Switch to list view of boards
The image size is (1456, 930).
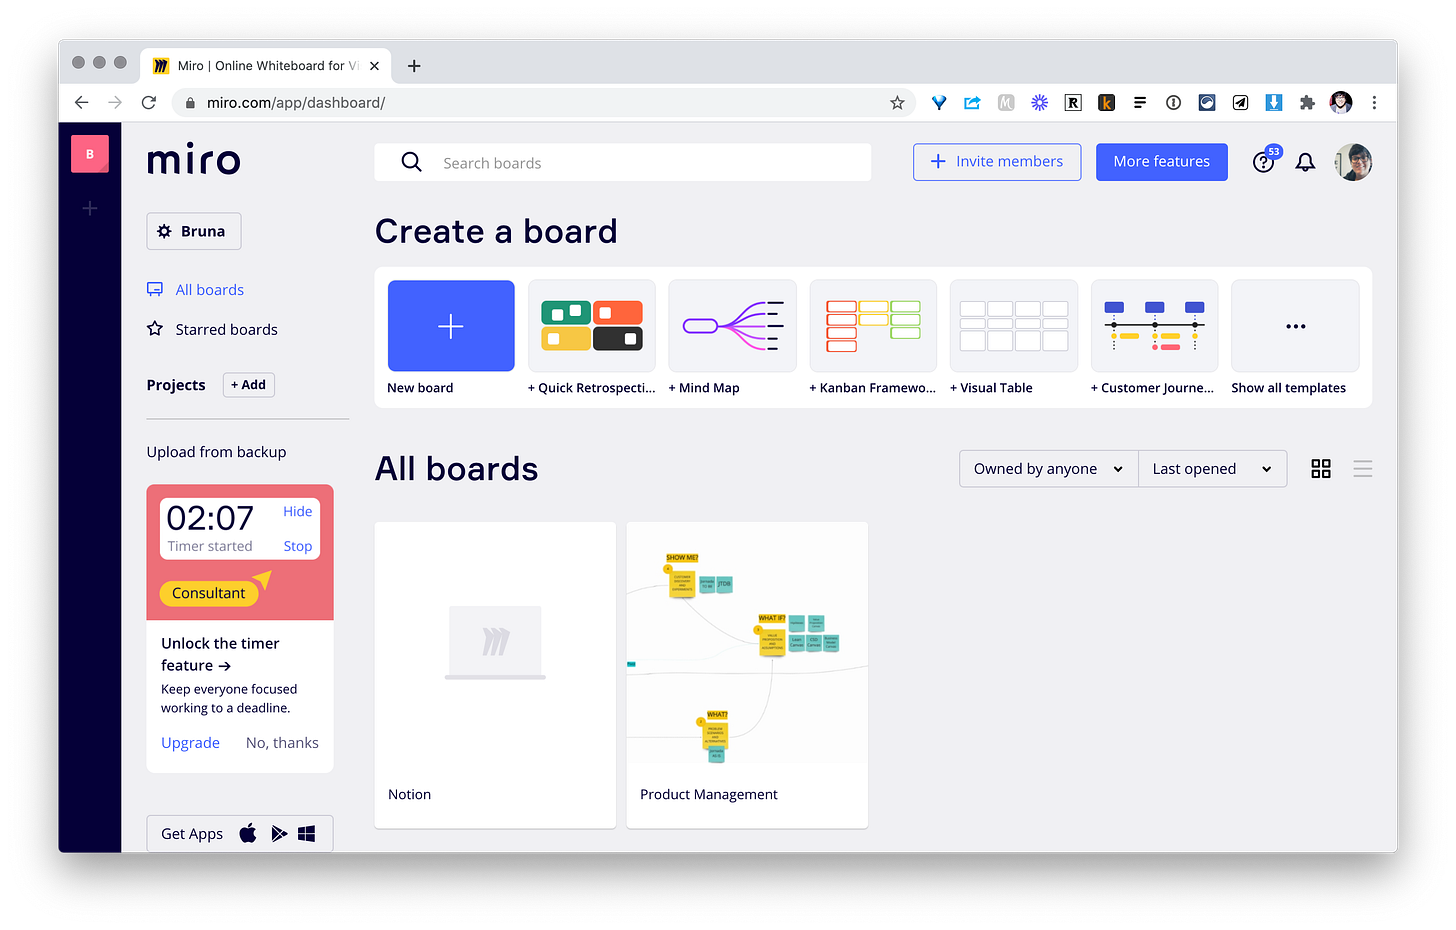1362,469
